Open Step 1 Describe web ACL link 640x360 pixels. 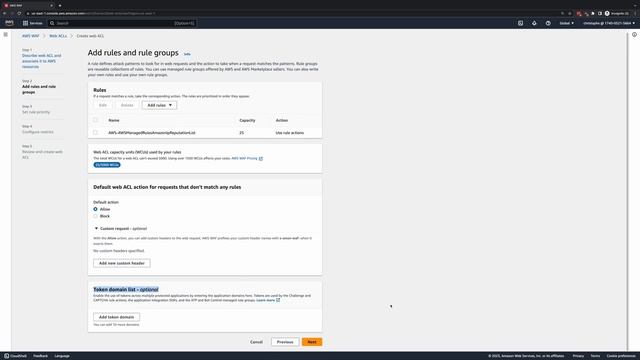42,61
